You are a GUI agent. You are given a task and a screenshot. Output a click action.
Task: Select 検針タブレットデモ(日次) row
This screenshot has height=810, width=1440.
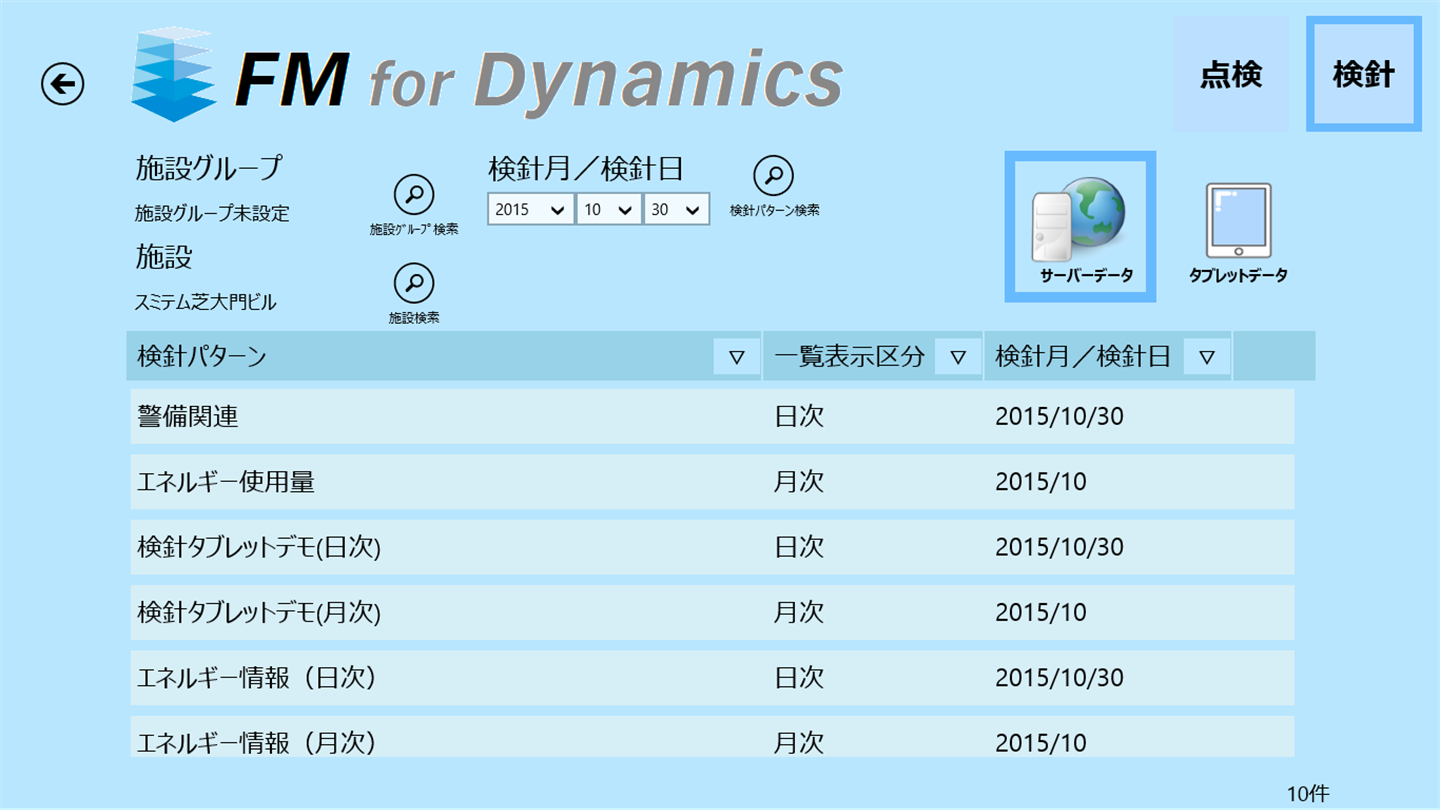coord(712,547)
